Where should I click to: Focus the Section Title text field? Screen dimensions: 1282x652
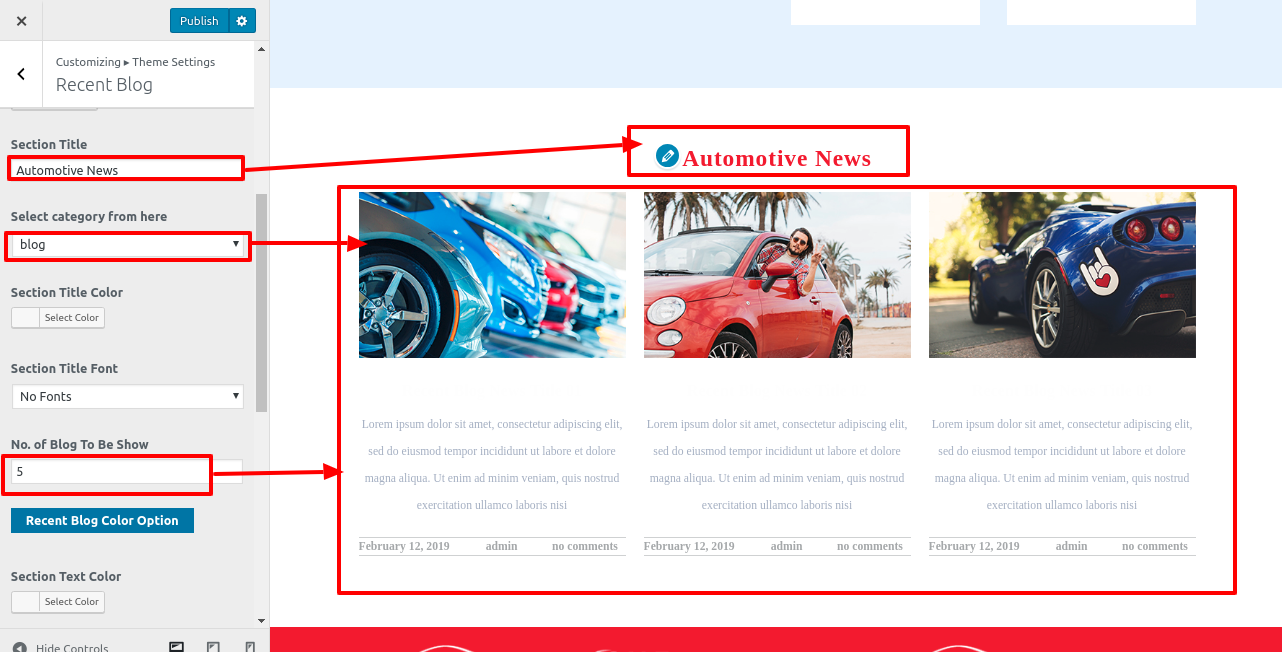coord(125,170)
